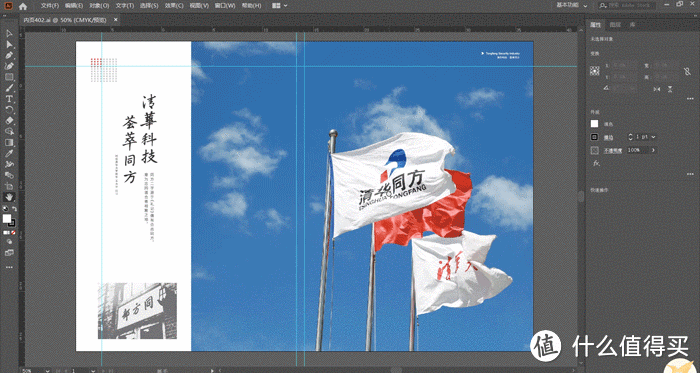Activate the Eyedropper tool
700x373 pixels.
coord(9,153)
